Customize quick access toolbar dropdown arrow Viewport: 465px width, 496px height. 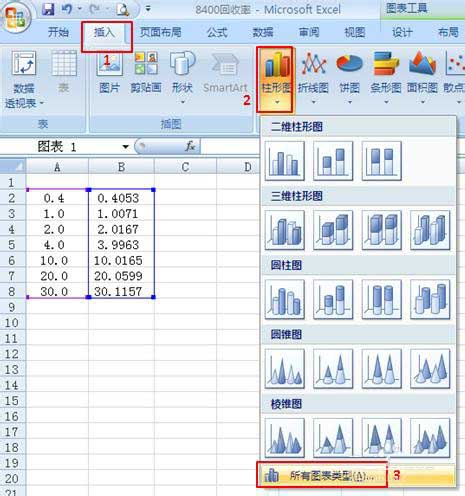[x=148, y=9]
